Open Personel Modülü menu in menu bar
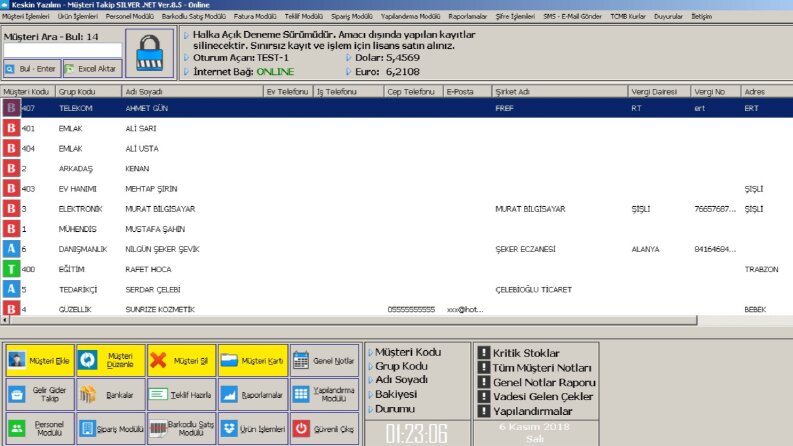Screen dimensions: 793x446 (129, 16)
